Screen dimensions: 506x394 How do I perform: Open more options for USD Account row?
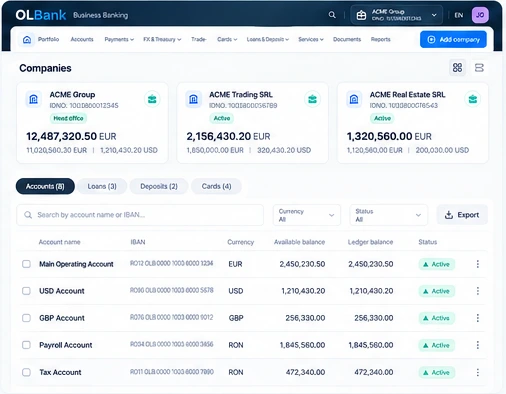click(478, 291)
